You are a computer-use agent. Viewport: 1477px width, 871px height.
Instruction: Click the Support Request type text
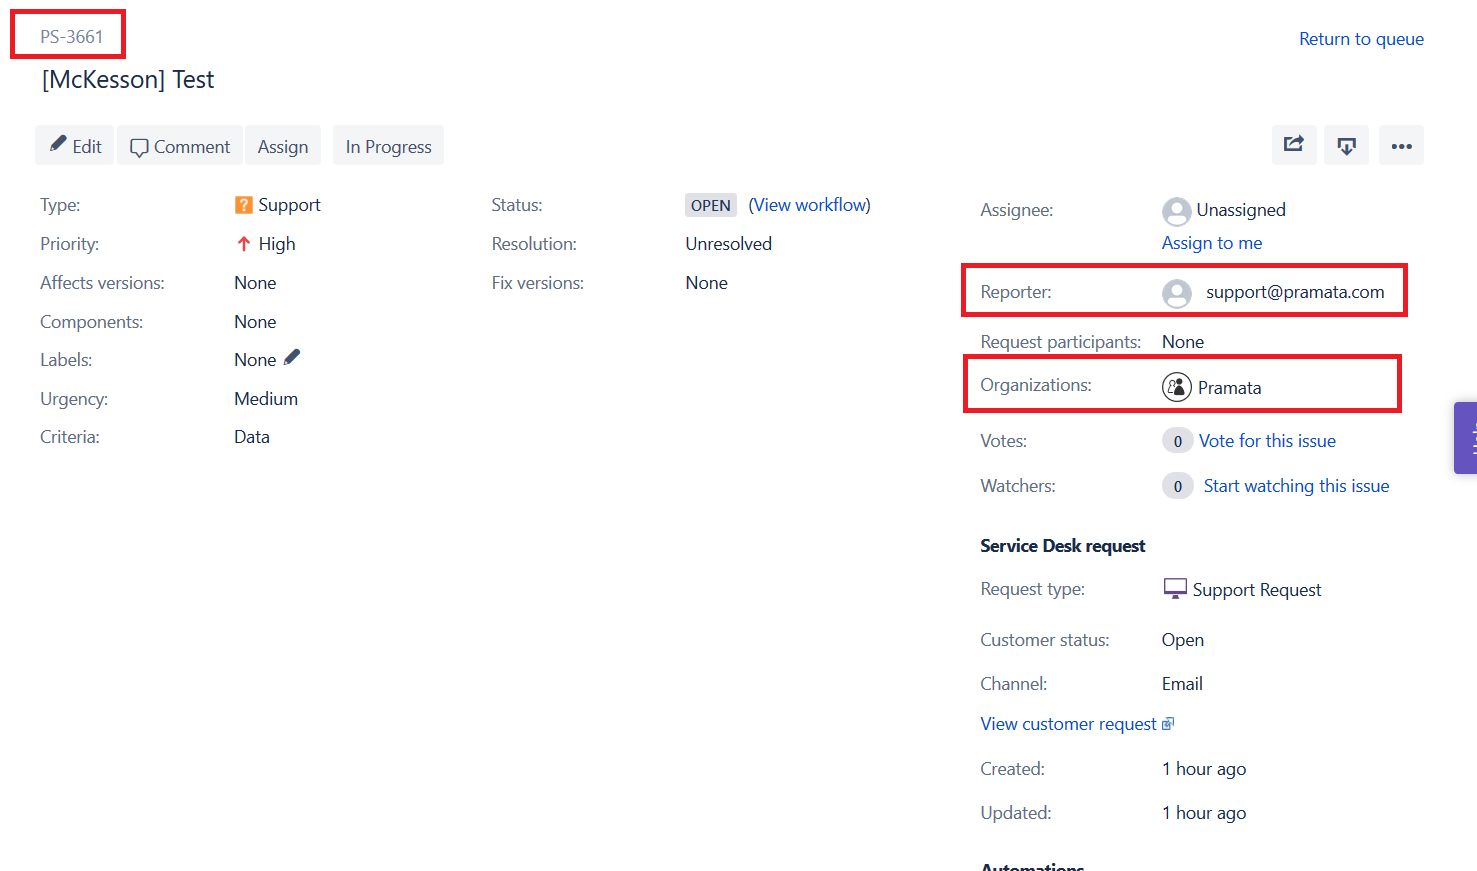click(x=1257, y=590)
